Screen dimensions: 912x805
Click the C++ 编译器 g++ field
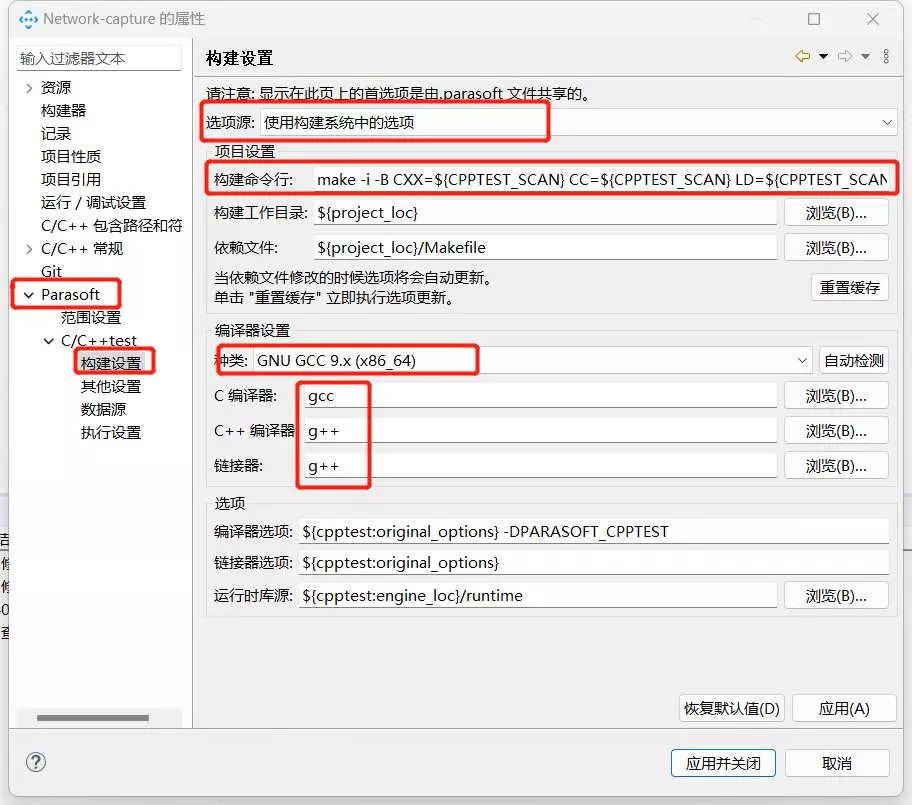pos(540,431)
